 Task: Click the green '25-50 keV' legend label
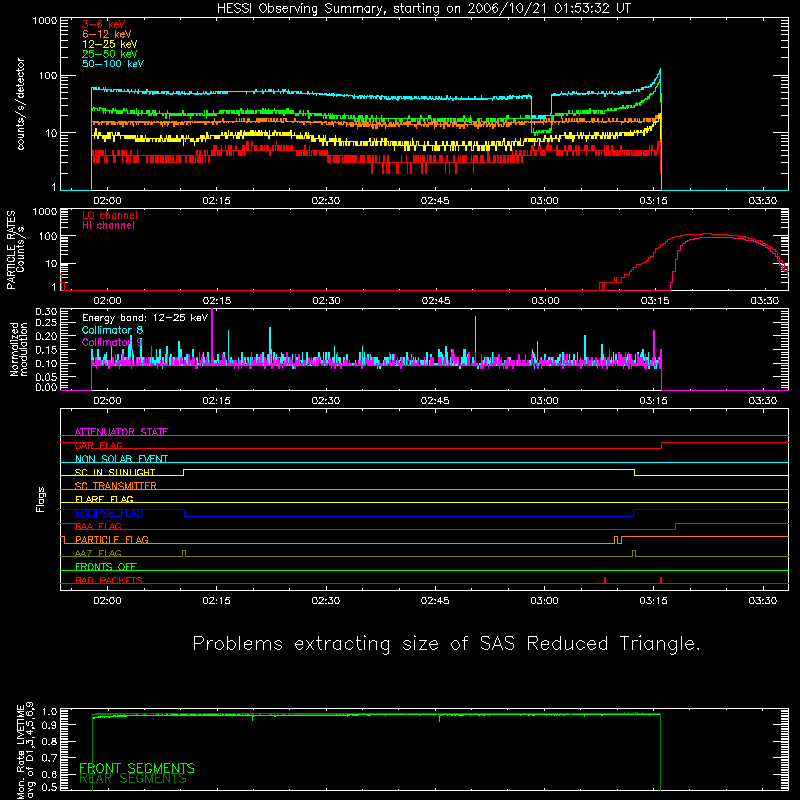pyautogui.click(x=110, y=54)
